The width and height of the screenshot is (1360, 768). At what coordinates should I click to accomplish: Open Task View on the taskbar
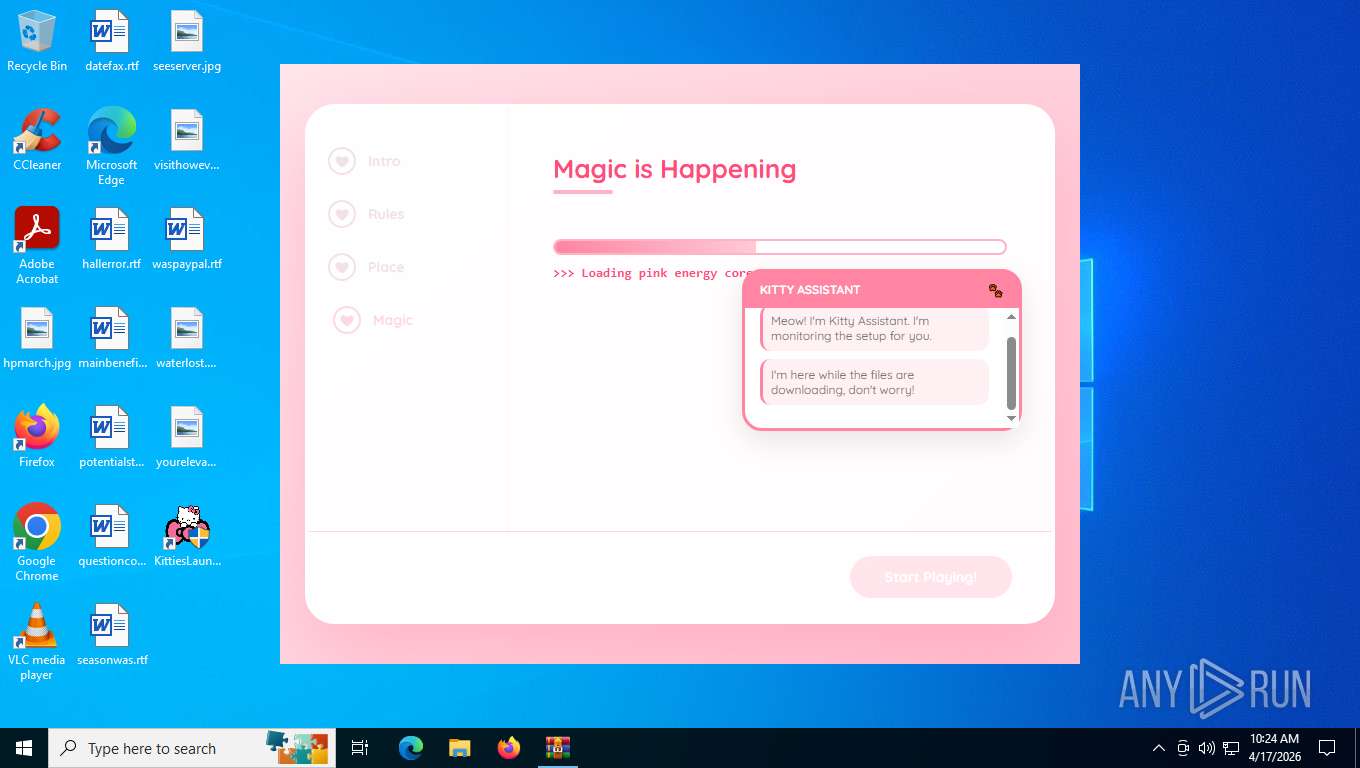[360, 748]
